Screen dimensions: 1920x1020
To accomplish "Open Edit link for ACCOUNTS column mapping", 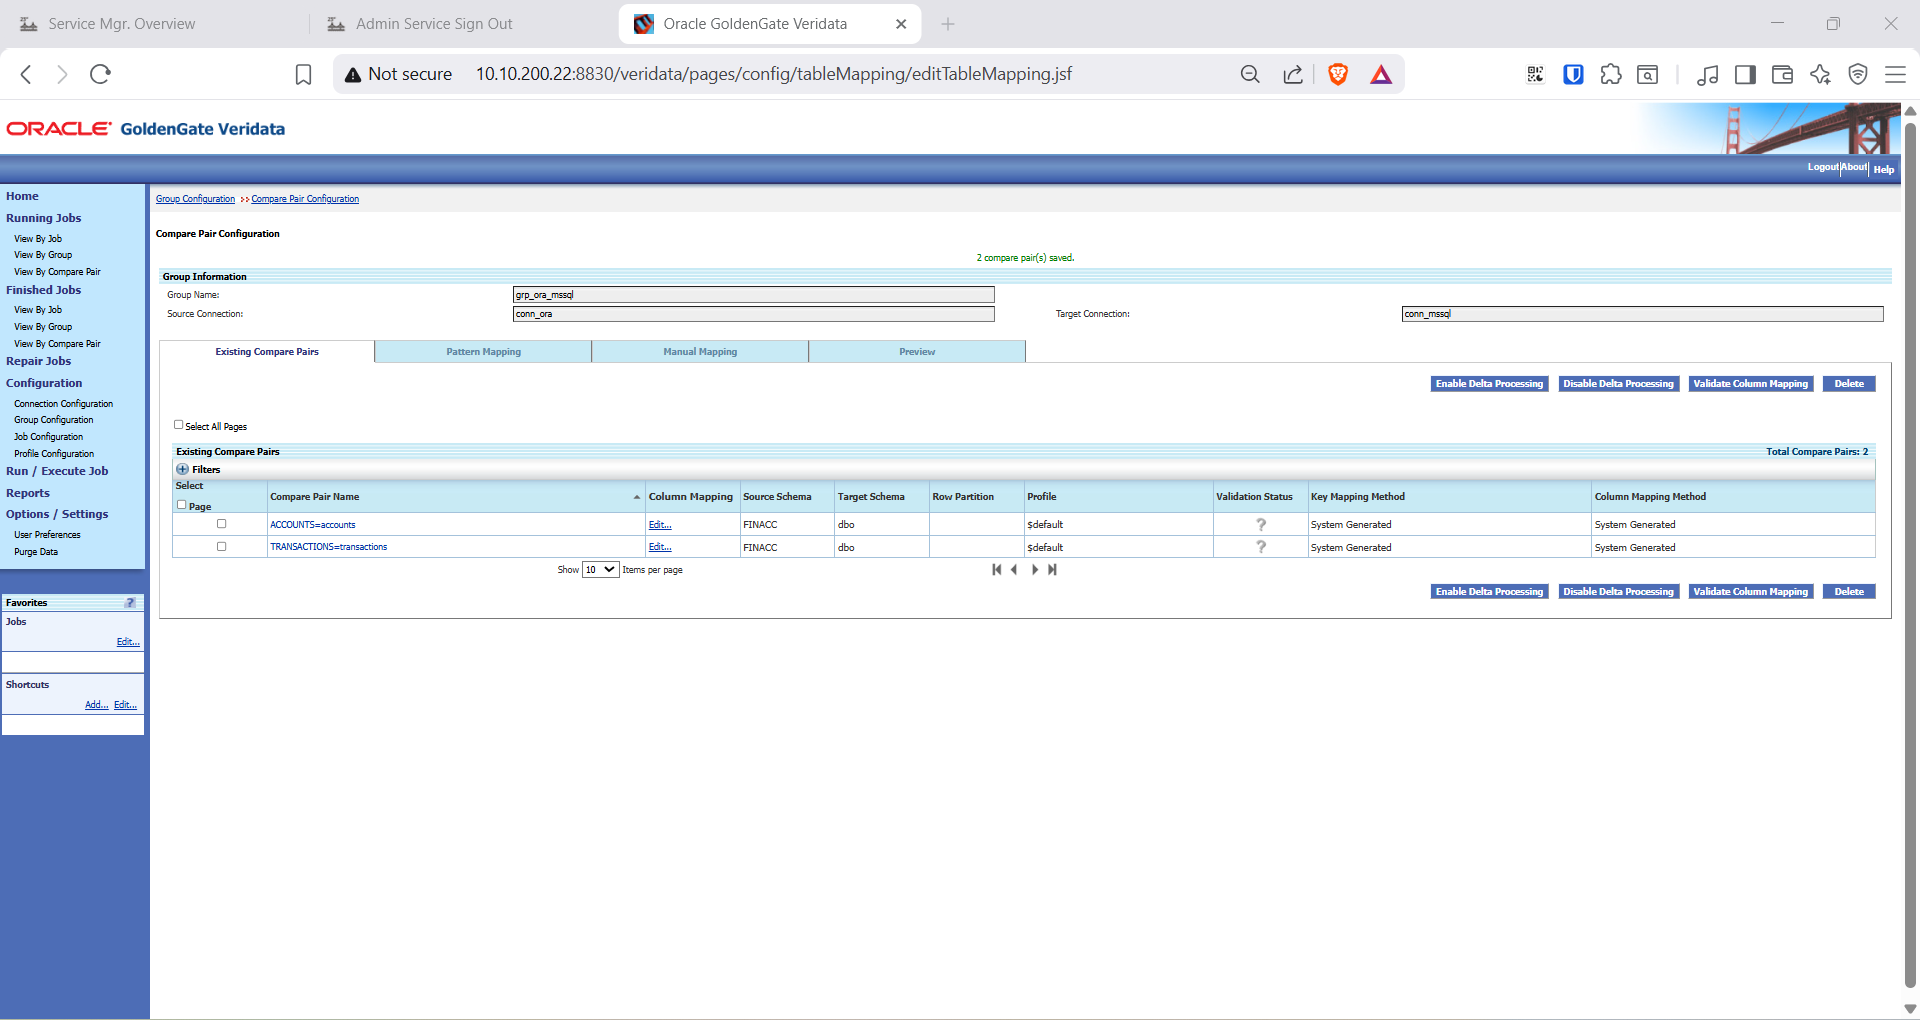I will [660, 525].
